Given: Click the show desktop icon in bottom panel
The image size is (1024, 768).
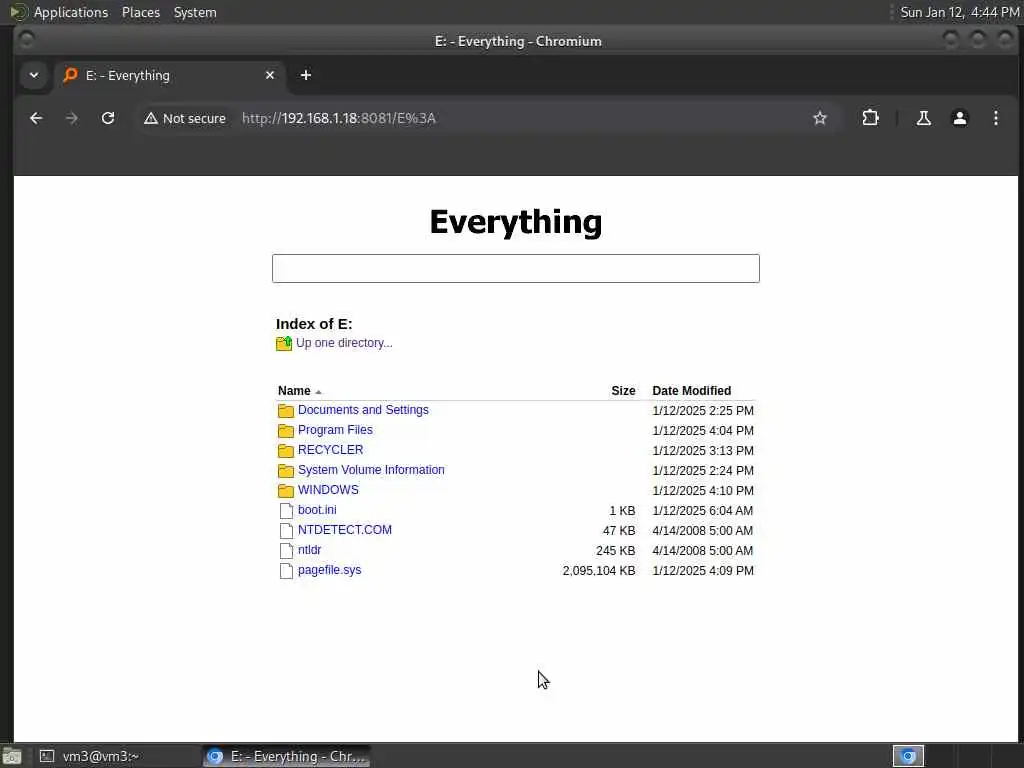Looking at the screenshot, I should click(x=12, y=757).
